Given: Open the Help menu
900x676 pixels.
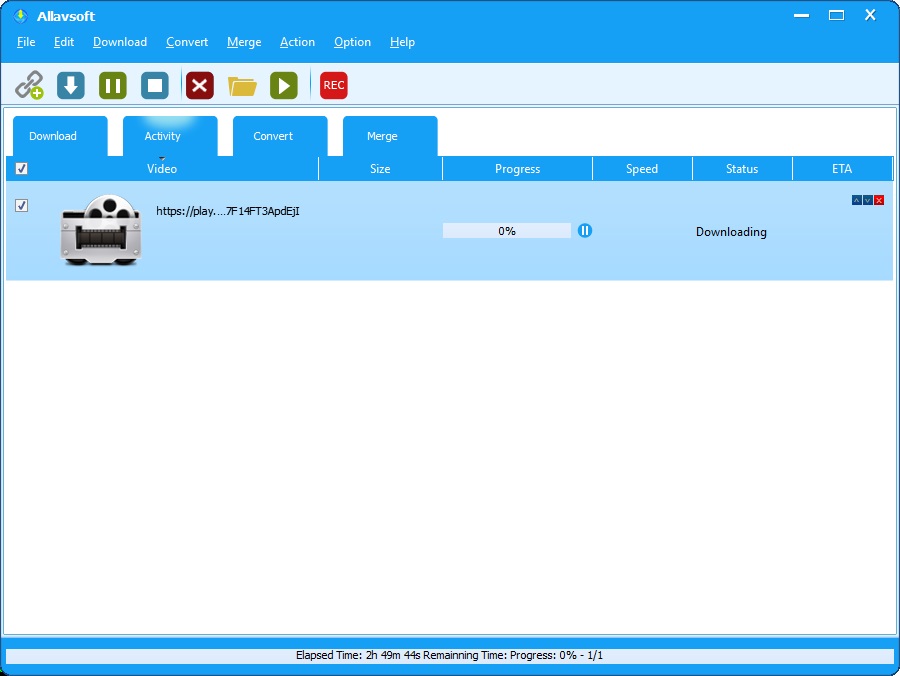Looking at the screenshot, I should pos(402,42).
